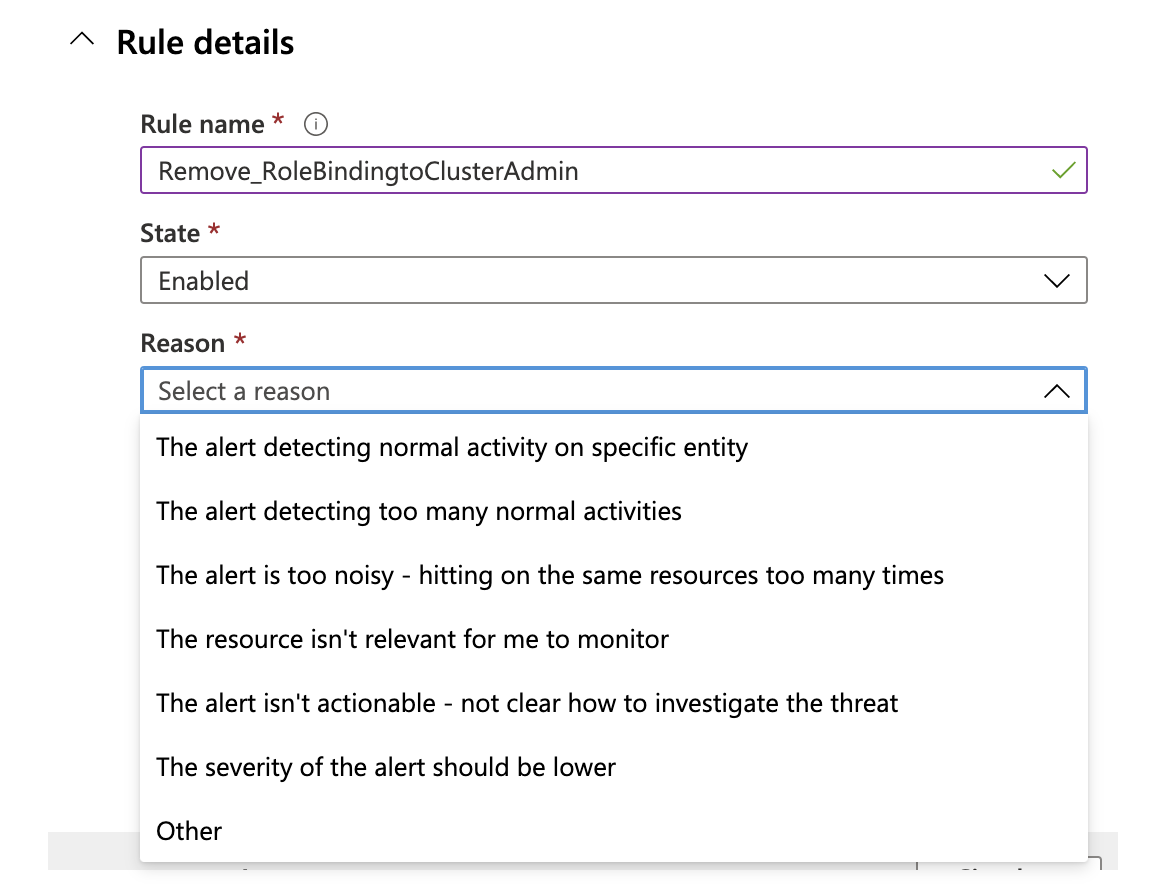This screenshot has width=1166, height=894.
Task: Select reason detecting normal activity on specific entity
Action: [x=451, y=448]
